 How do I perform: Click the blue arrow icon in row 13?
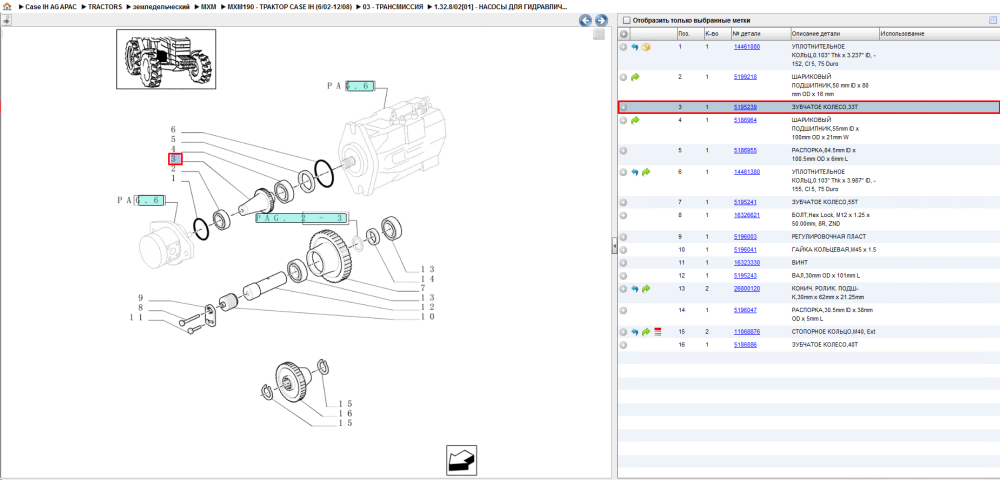pos(635,289)
